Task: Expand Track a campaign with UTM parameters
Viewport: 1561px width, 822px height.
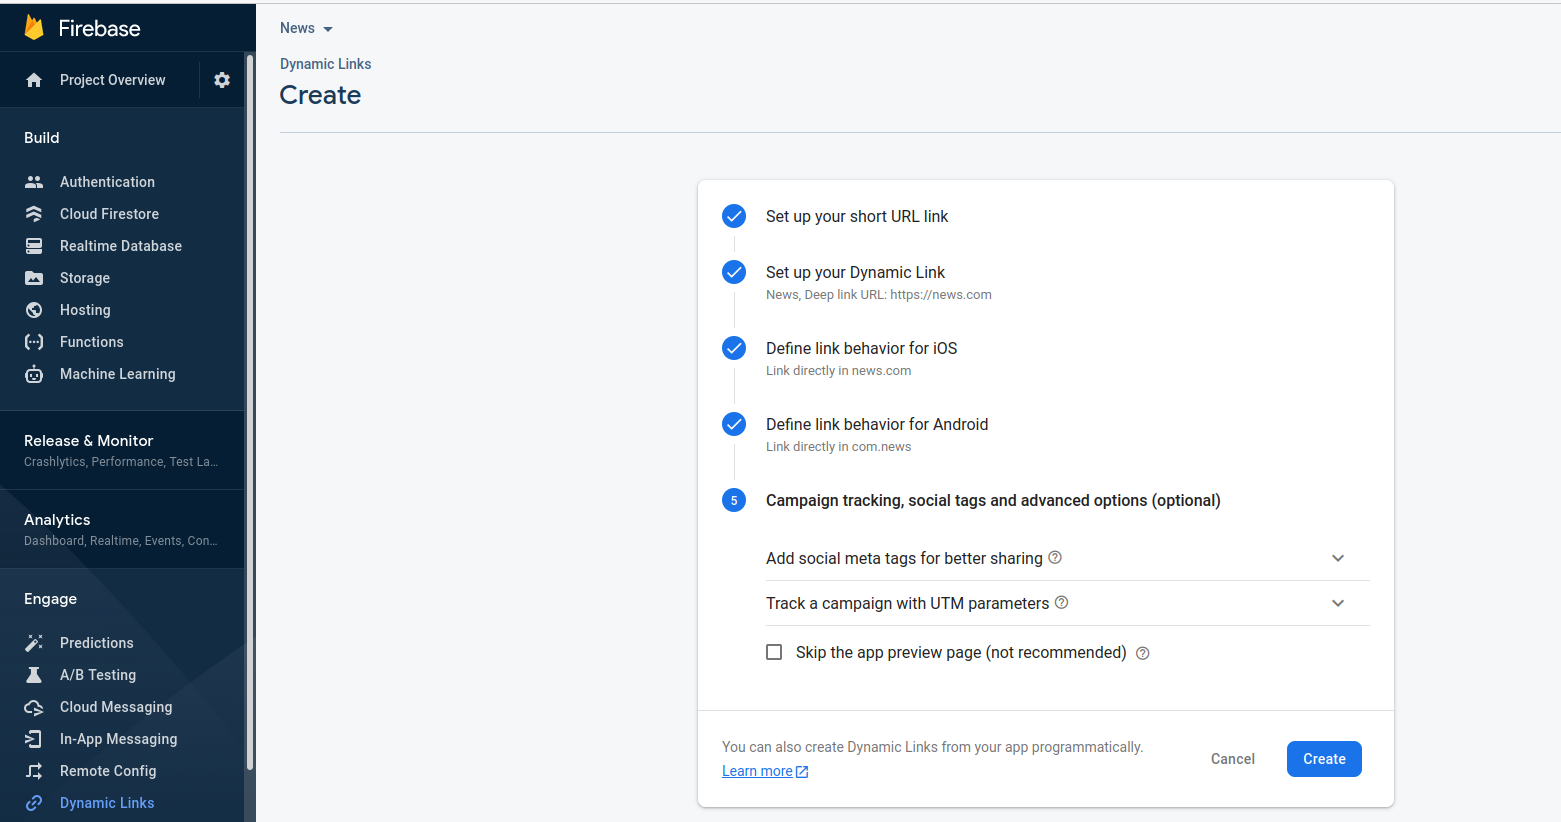Action: [x=1338, y=603]
